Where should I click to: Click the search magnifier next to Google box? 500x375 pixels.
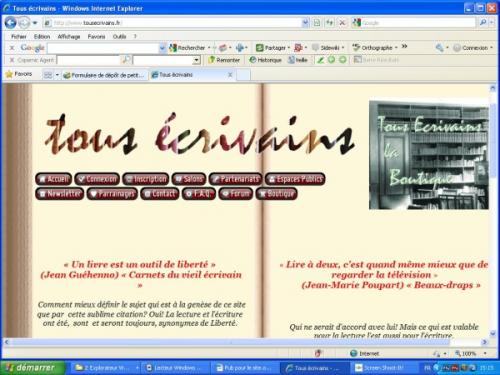(483, 23)
